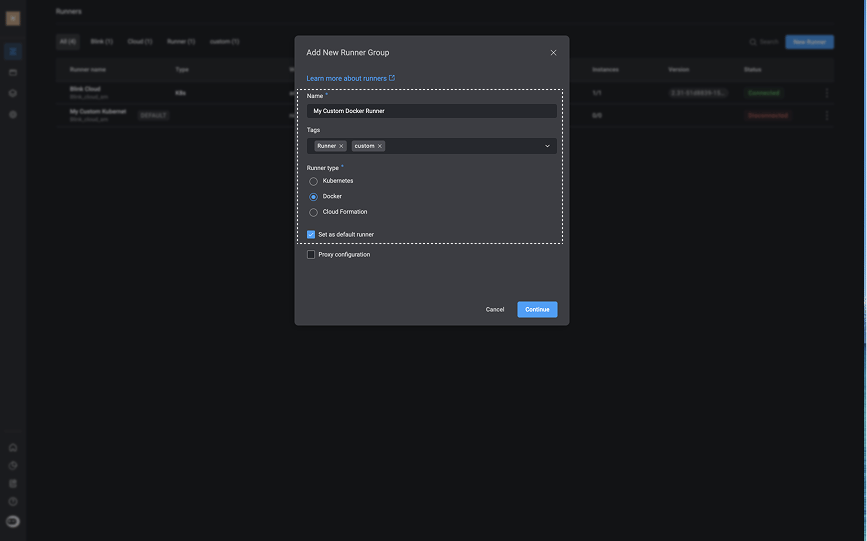Click the Runner name column header
Viewport: 867px width, 541px height.
coord(87,70)
